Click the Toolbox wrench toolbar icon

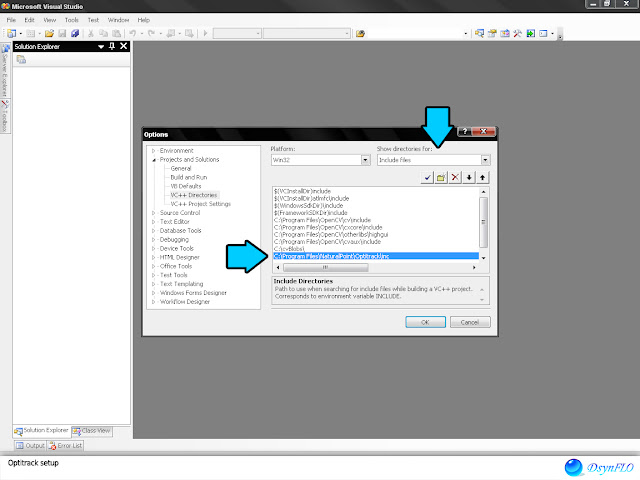[x=518, y=33]
